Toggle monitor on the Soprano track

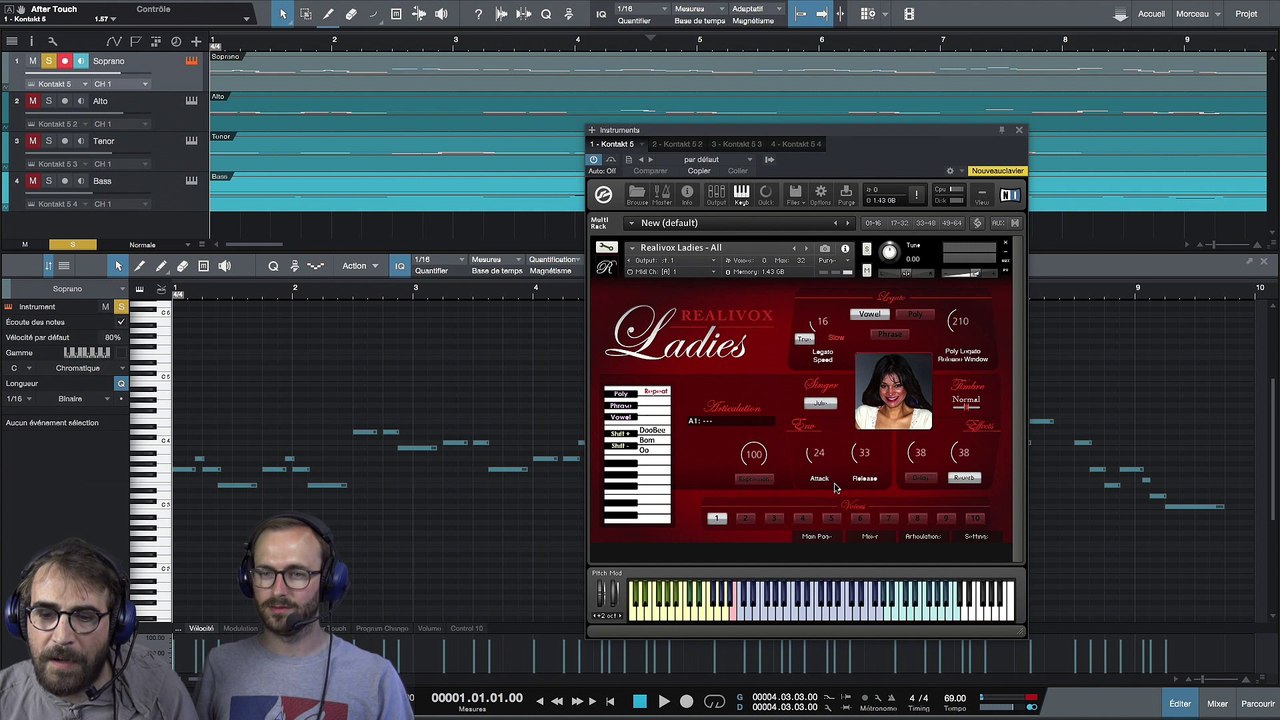[81, 61]
